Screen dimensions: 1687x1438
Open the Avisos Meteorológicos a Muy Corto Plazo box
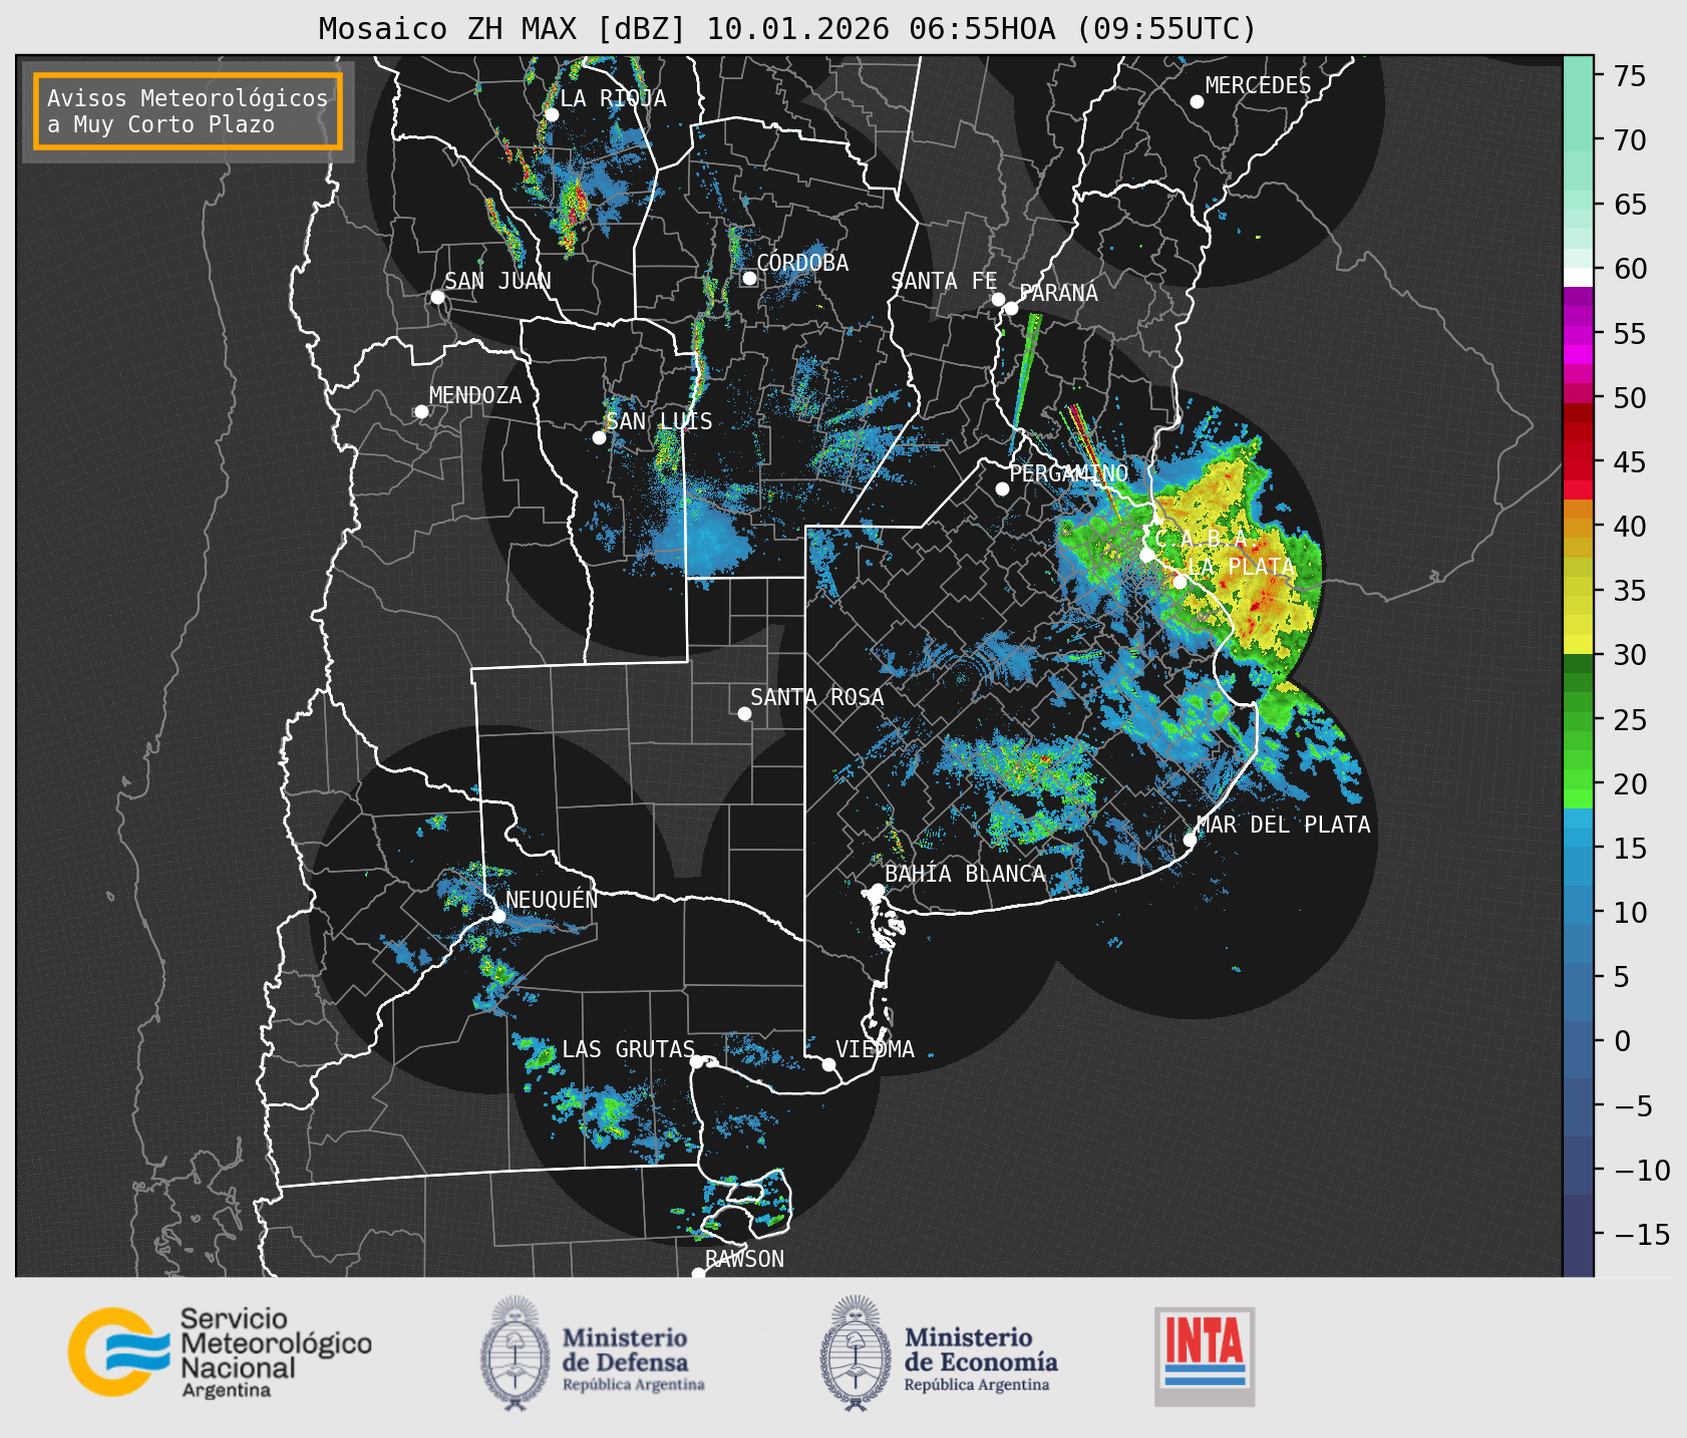click(x=188, y=111)
